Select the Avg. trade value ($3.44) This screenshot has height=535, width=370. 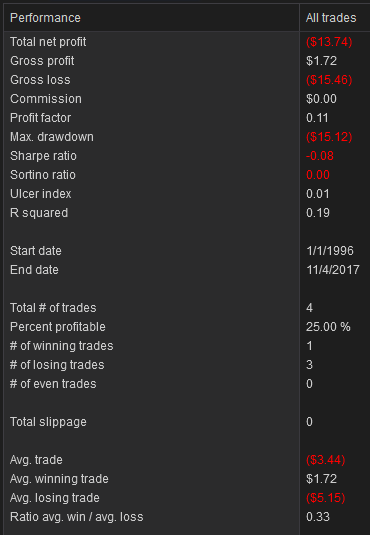(326, 460)
